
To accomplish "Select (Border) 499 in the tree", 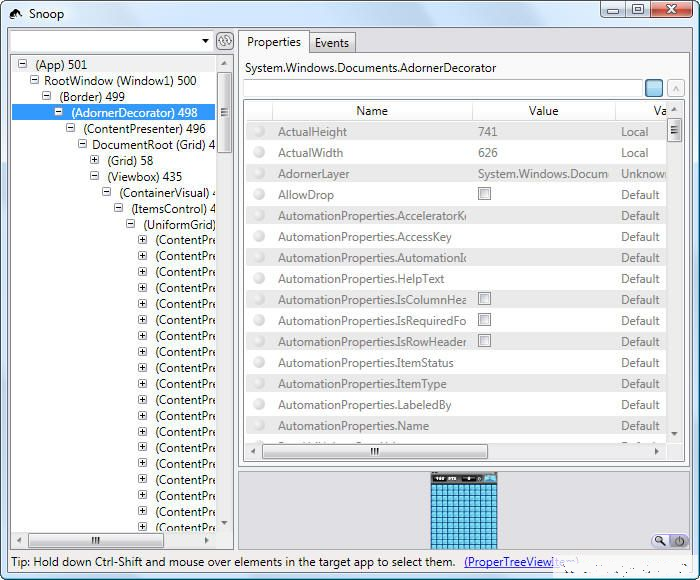I will [92, 96].
